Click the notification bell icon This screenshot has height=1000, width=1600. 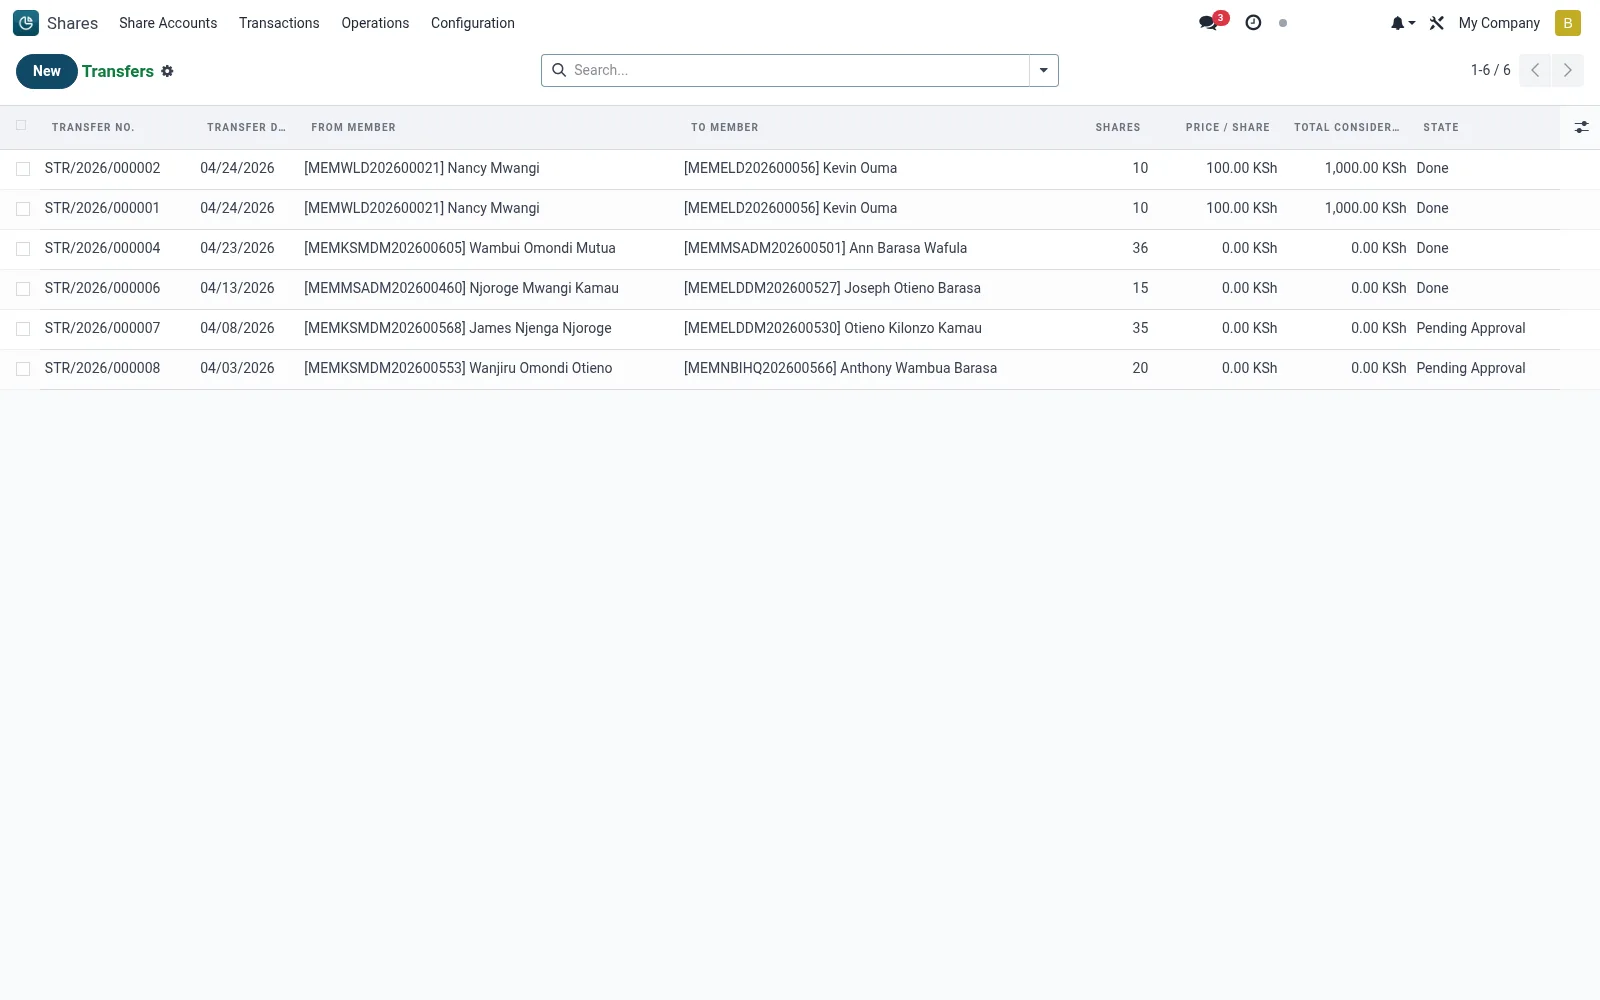pos(1402,23)
